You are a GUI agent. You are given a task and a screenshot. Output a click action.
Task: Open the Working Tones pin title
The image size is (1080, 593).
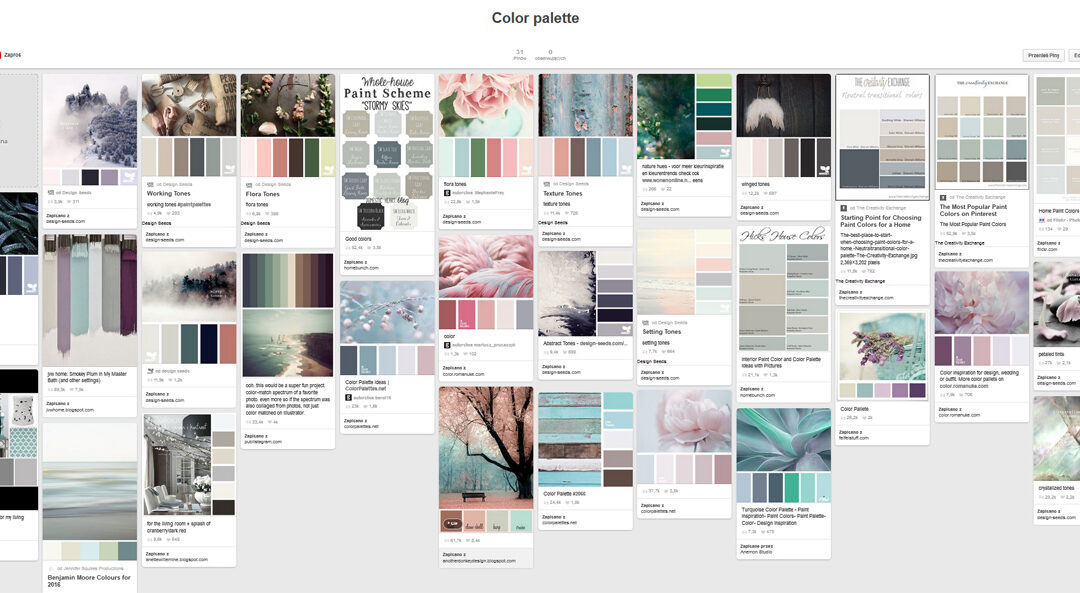168,194
